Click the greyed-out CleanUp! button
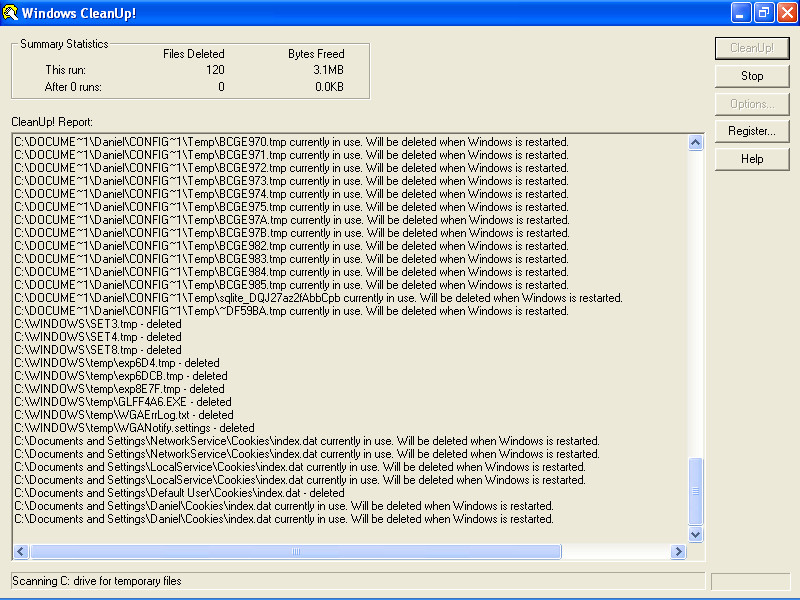This screenshot has height=600, width=800. coord(752,48)
